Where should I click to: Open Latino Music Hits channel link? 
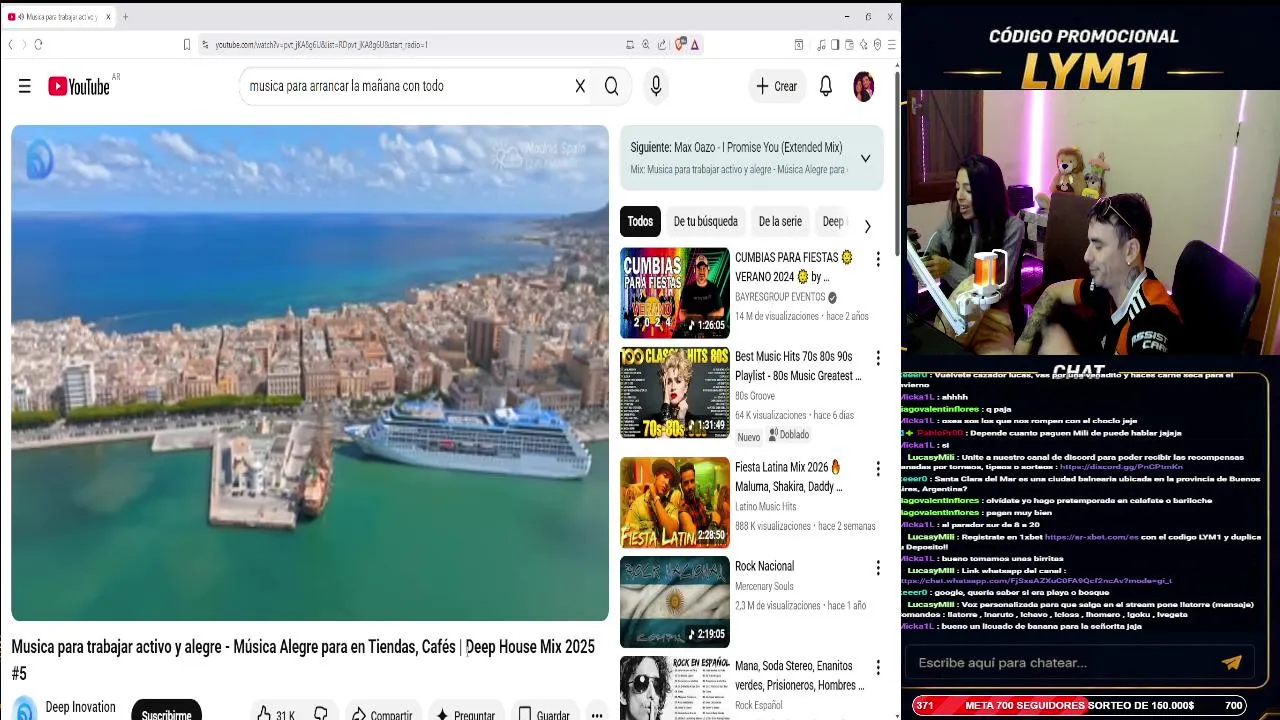click(766, 507)
